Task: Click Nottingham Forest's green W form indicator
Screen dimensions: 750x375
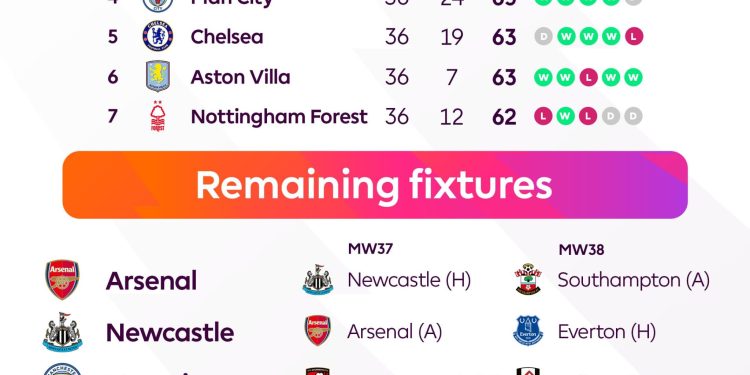Action: point(565,116)
